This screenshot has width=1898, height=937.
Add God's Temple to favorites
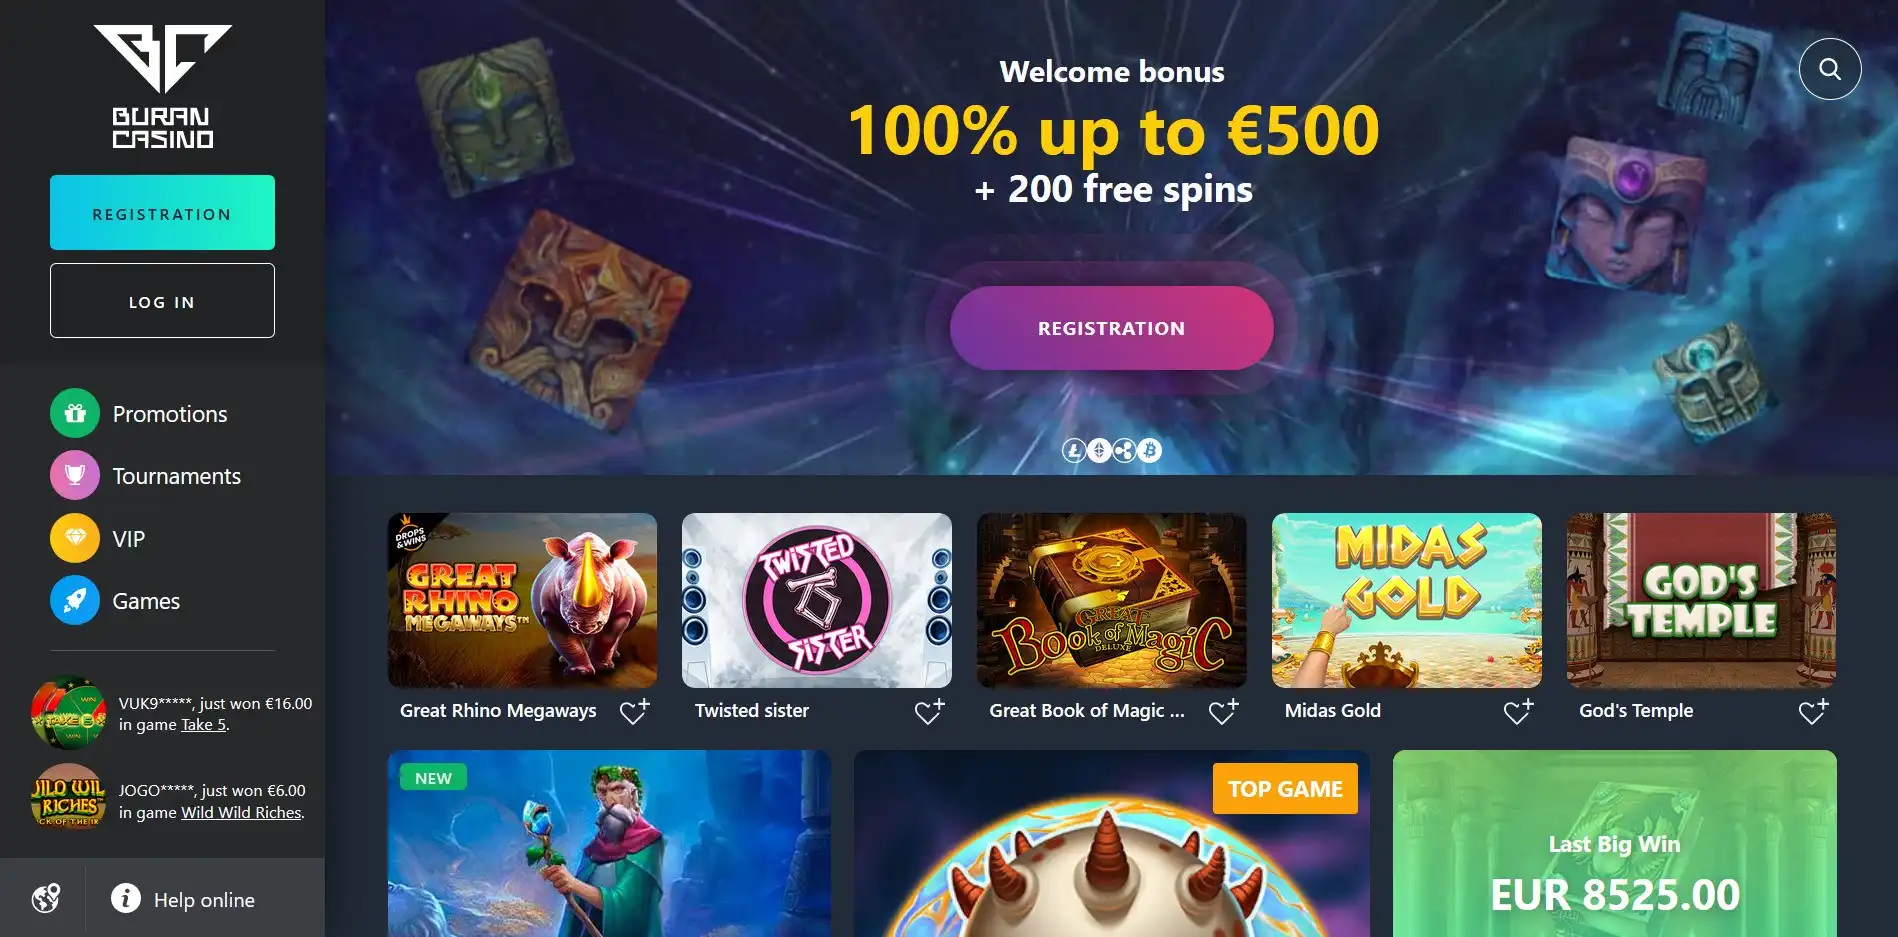(1813, 711)
